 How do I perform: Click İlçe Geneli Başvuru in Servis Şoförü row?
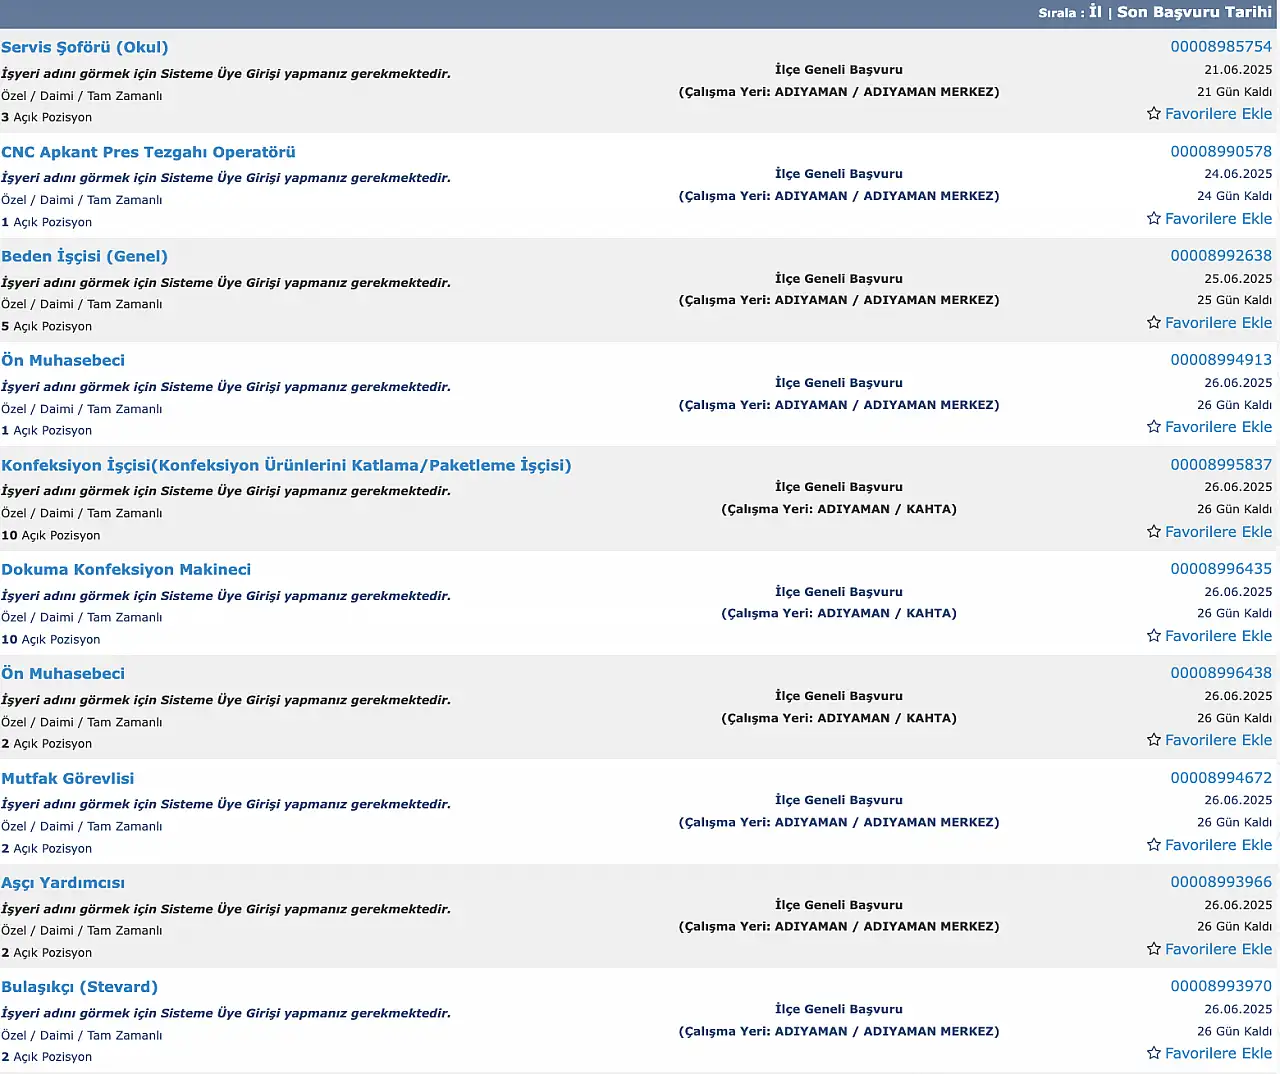click(839, 70)
